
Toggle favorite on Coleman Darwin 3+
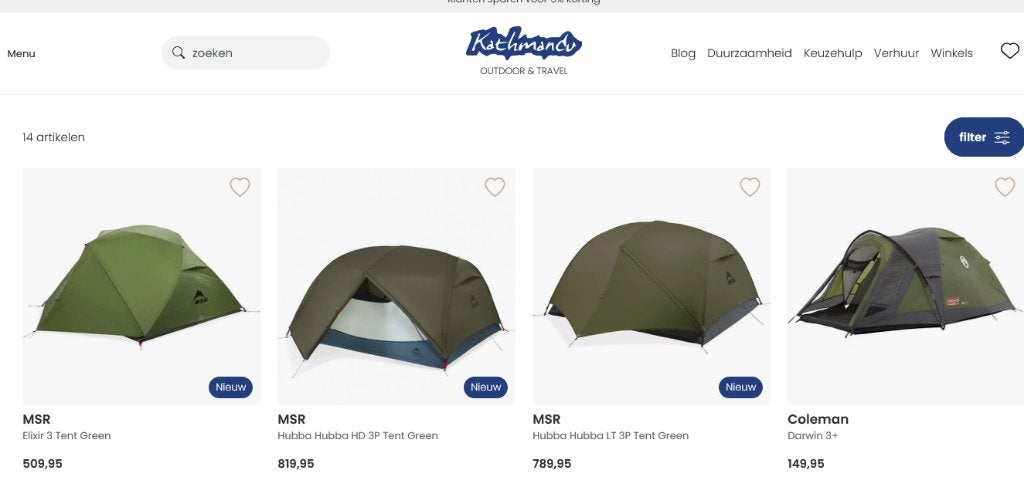point(1005,187)
